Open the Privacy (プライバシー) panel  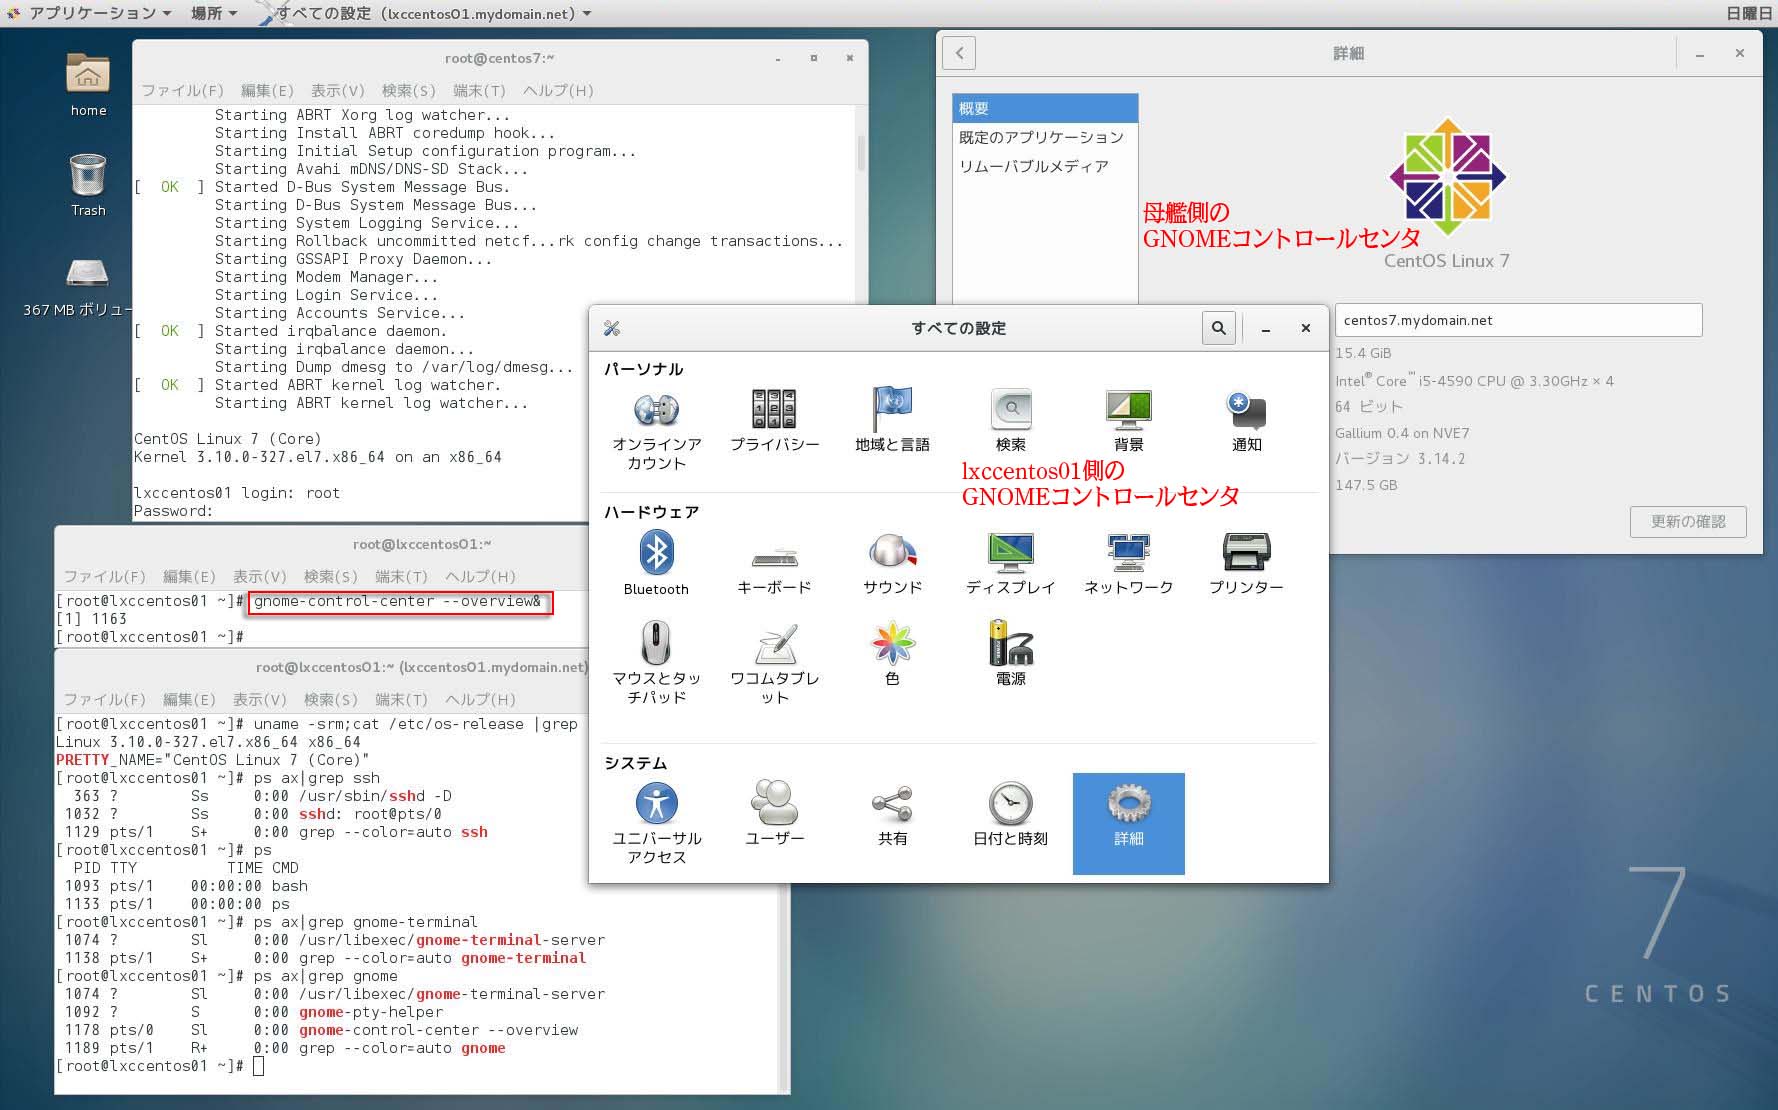[774, 421]
